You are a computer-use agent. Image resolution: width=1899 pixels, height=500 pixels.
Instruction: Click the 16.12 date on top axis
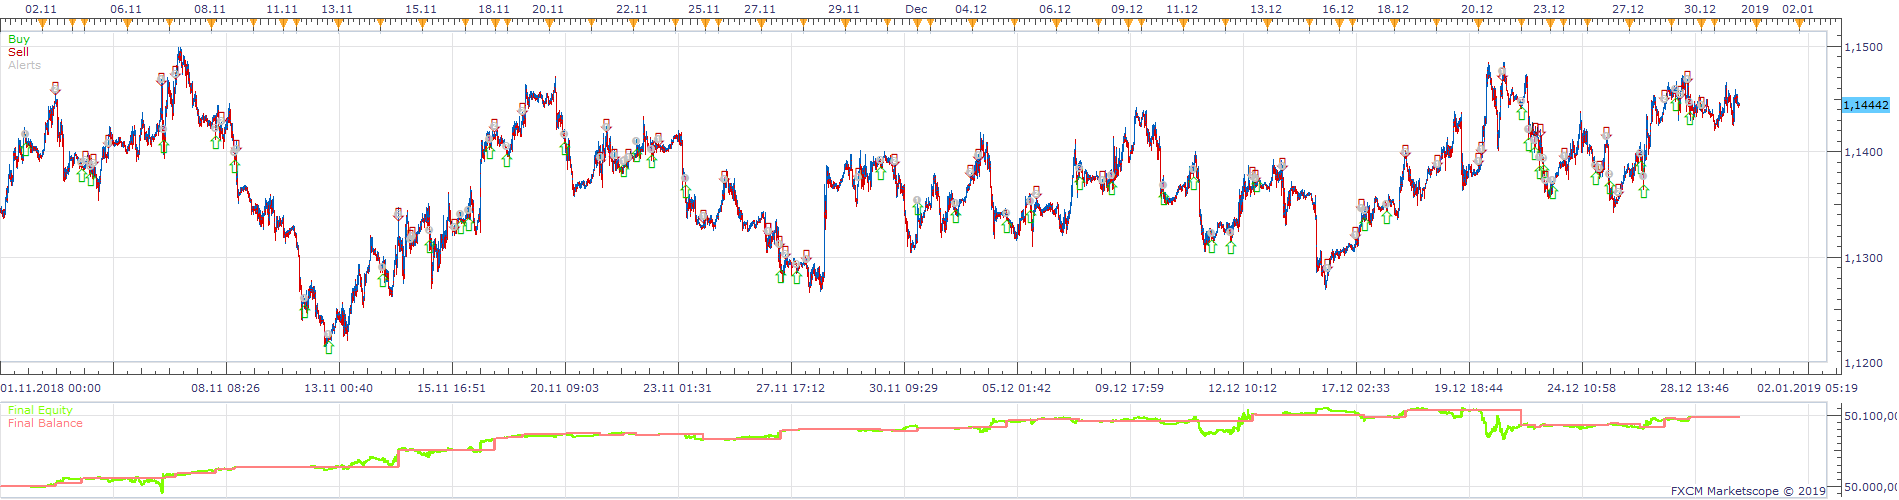(1338, 9)
